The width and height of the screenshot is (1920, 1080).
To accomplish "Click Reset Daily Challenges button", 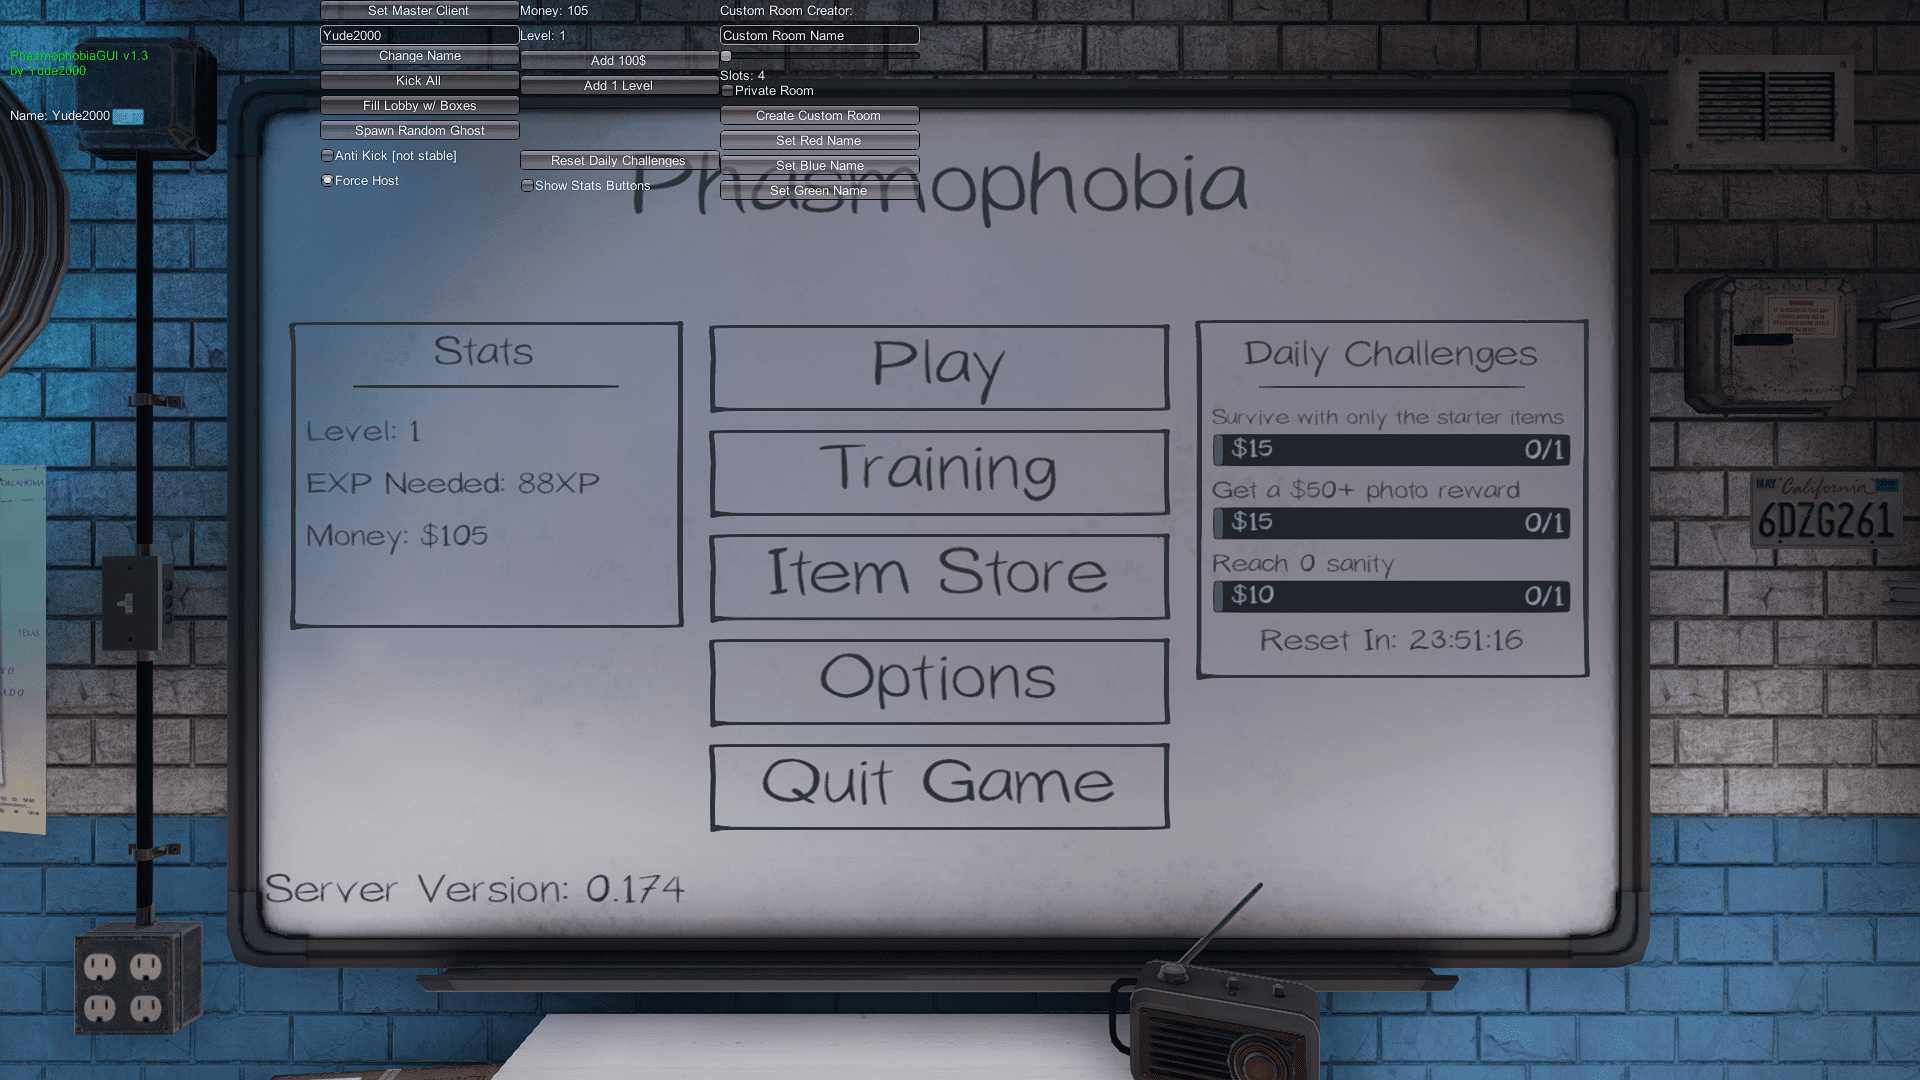I will (x=617, y=160).
